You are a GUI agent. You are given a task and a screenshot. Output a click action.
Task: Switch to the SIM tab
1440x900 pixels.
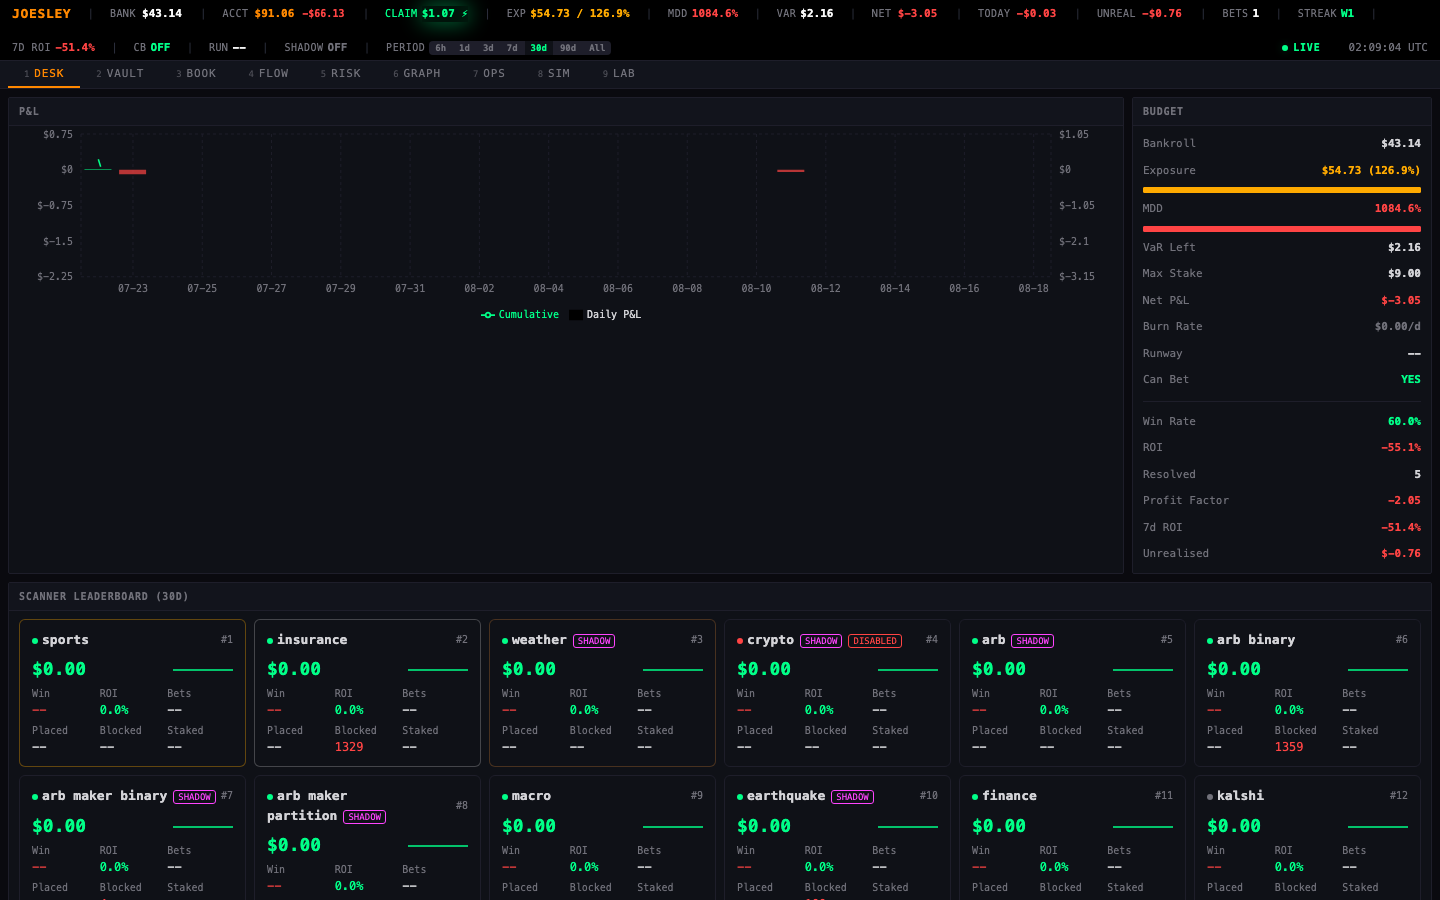click(x=553, y=74)
